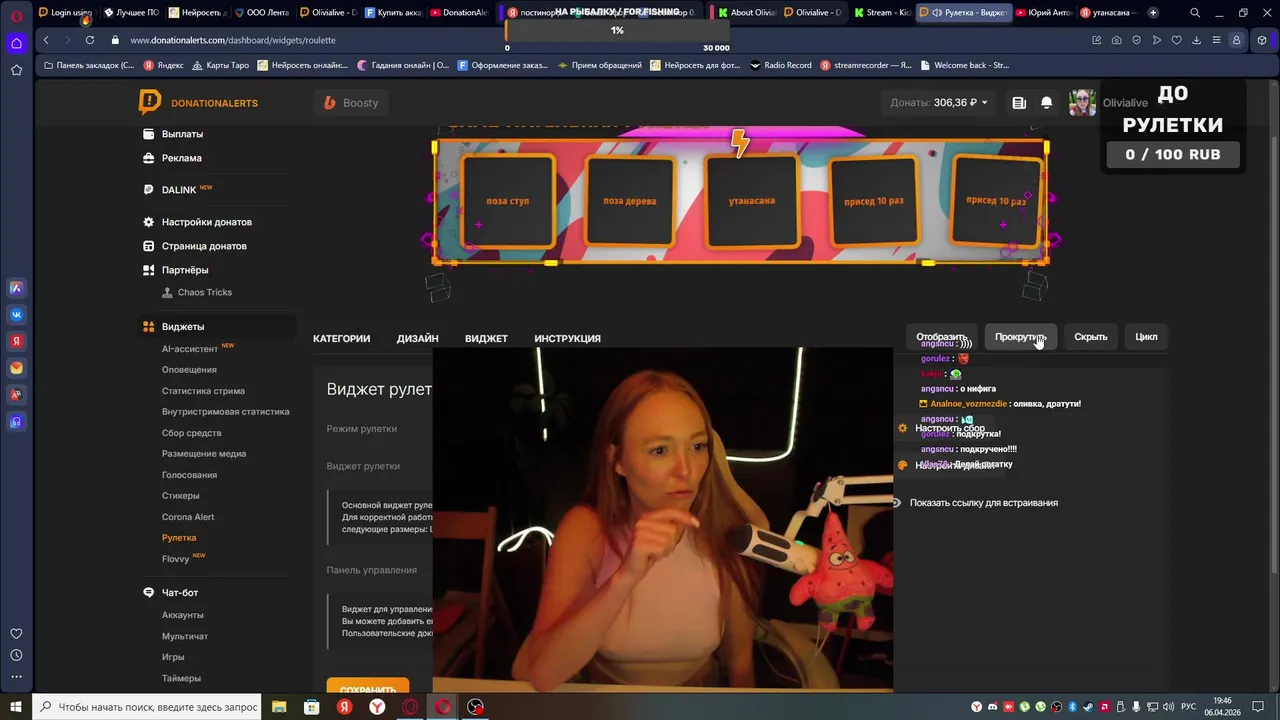Open Внутристримовая статистика widget page
Image resolution: width=1280 pixels, height=720 pixels.
click(225, 412)
